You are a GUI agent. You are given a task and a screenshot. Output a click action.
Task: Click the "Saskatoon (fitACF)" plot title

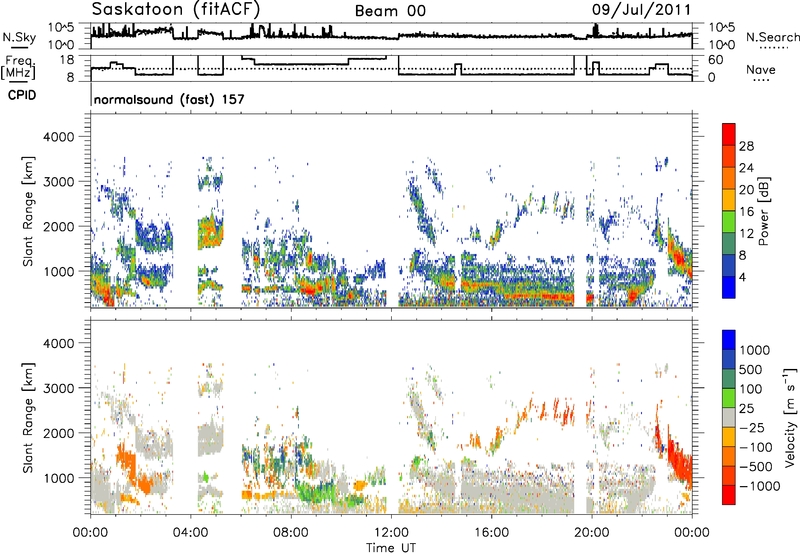pos(176,9)
